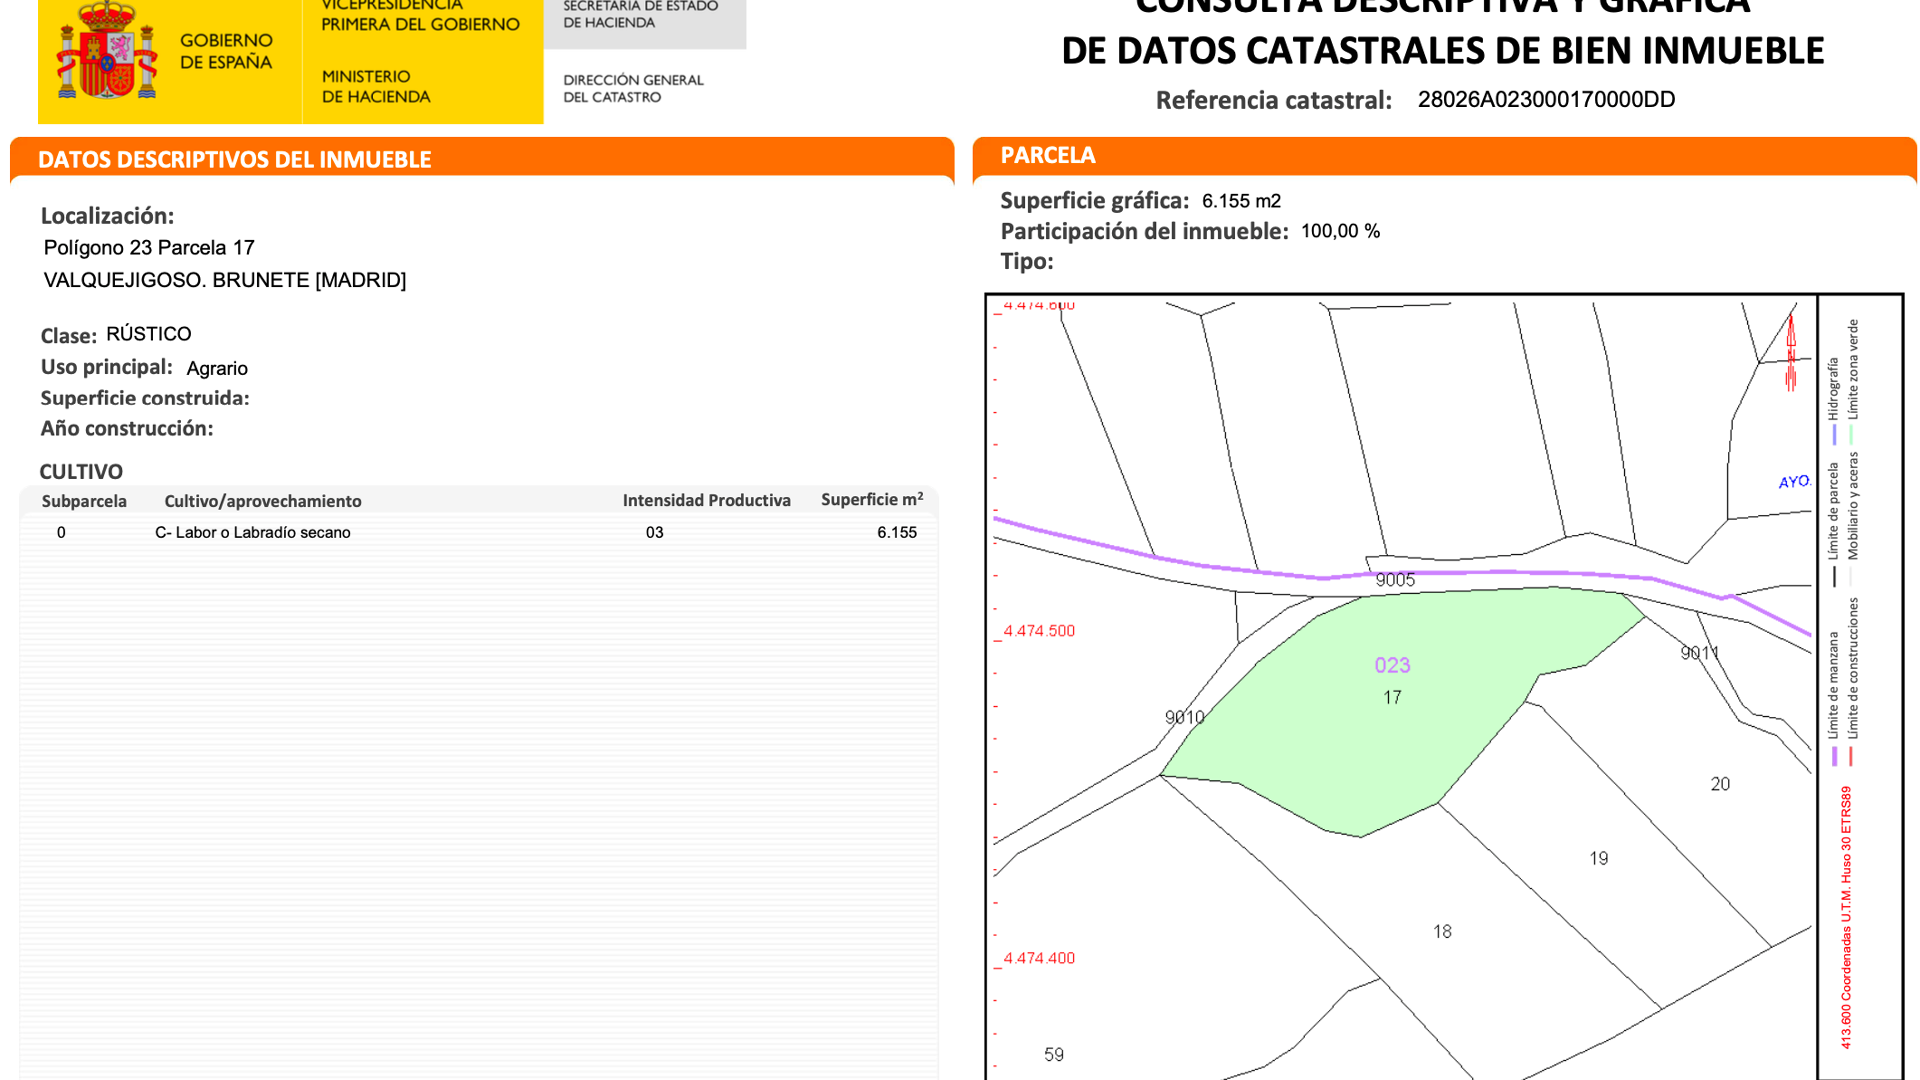Click the purple Límite de manzana legend line
The image size is (1920, 1080).
[1834, 757]
